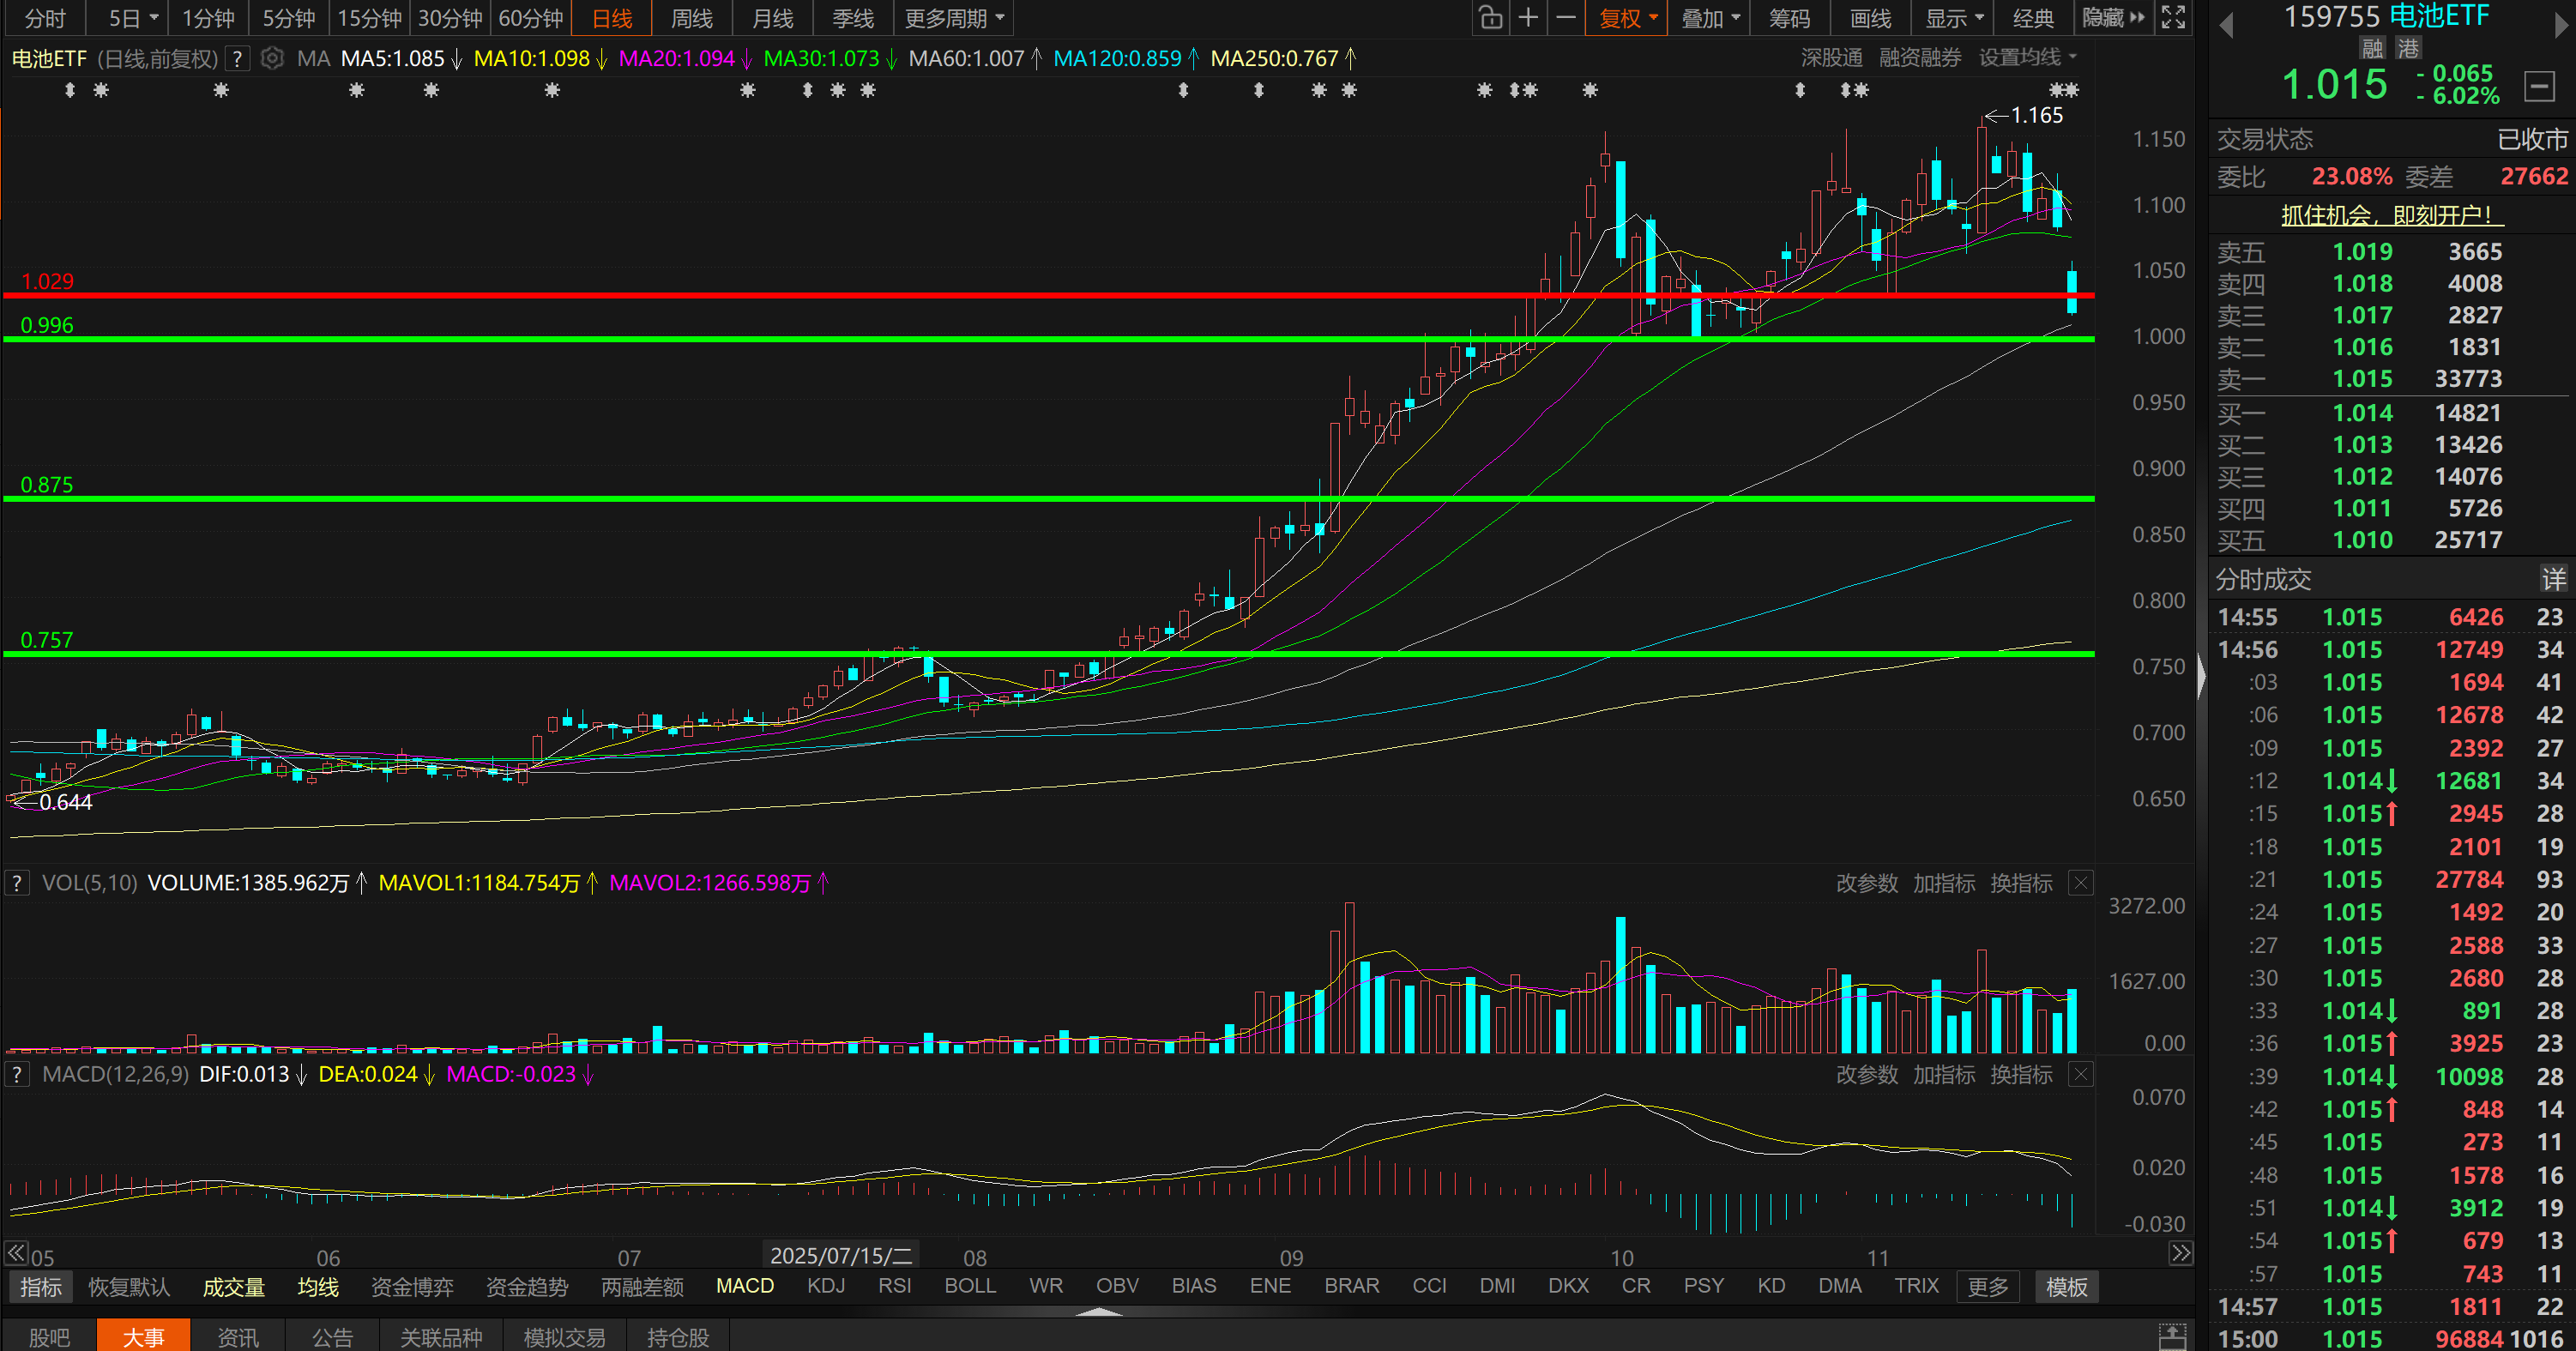Hide the side panel via 隐藏

(x=2113, y=18)
